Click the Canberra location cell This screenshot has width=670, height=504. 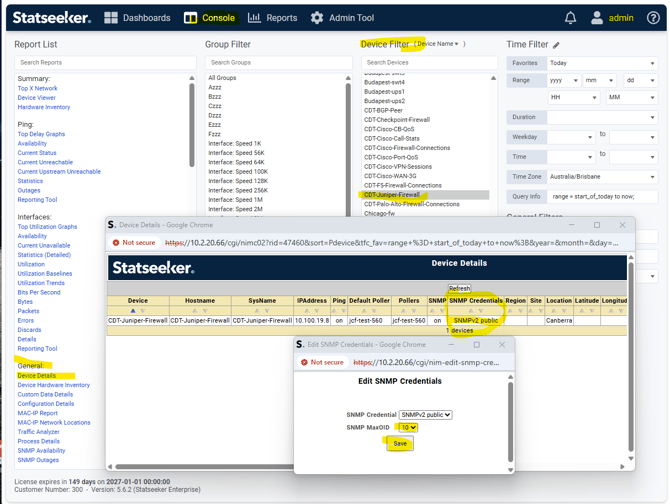coord(558,320)
